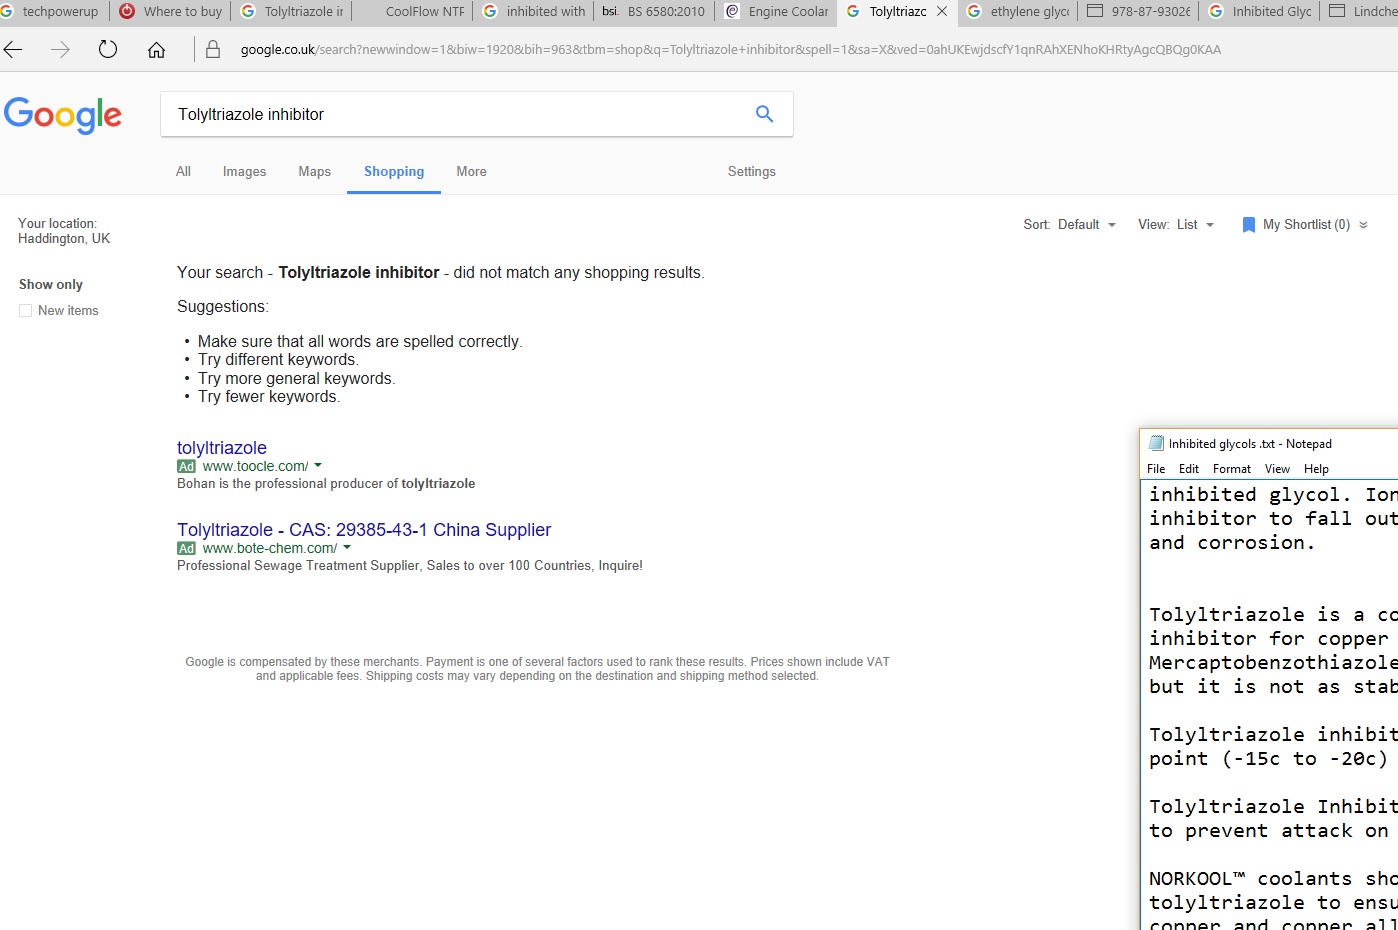Click the My Shortlist bookmark icon
This screenshot has width=1398, height=930.
click(x=1248, y=225)
